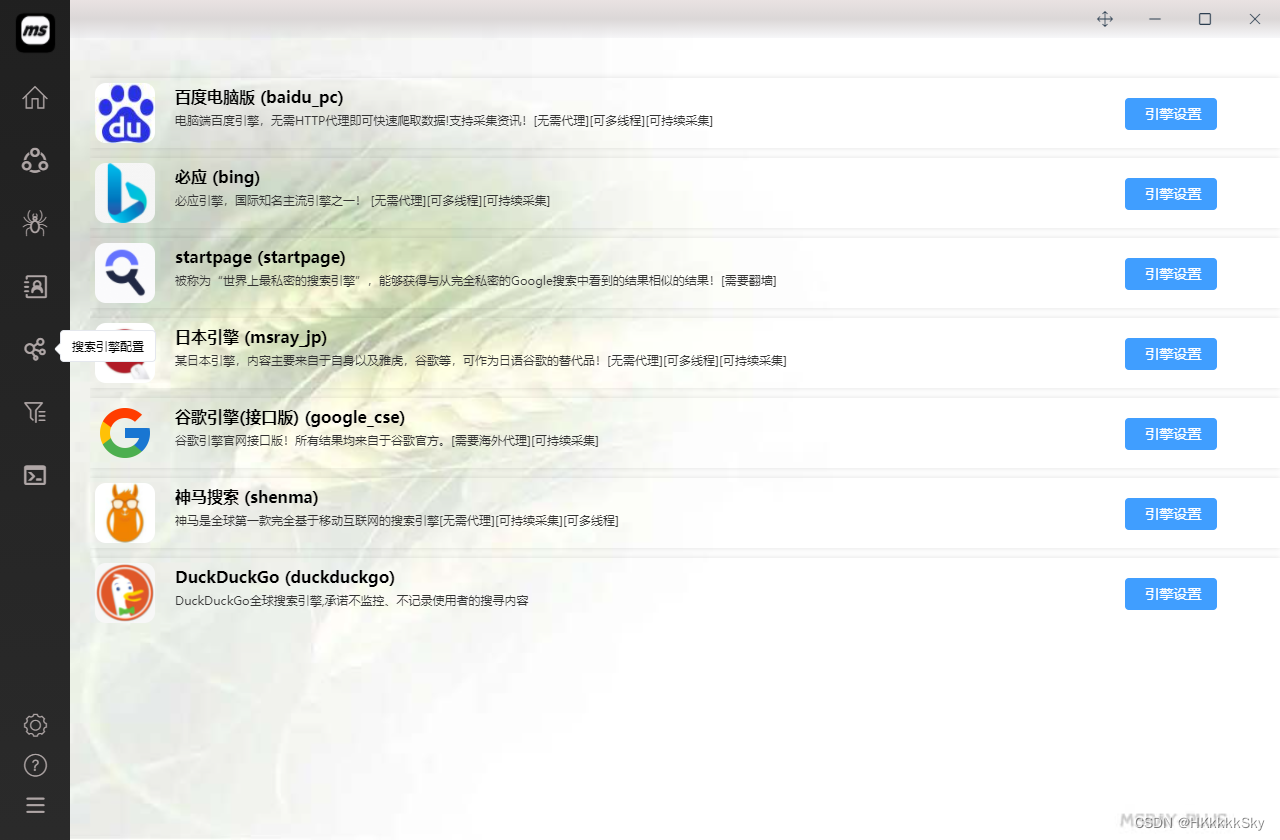Click the Baidu paw logo
Screen dimensions: 1280x840
(x=125, y=113)
